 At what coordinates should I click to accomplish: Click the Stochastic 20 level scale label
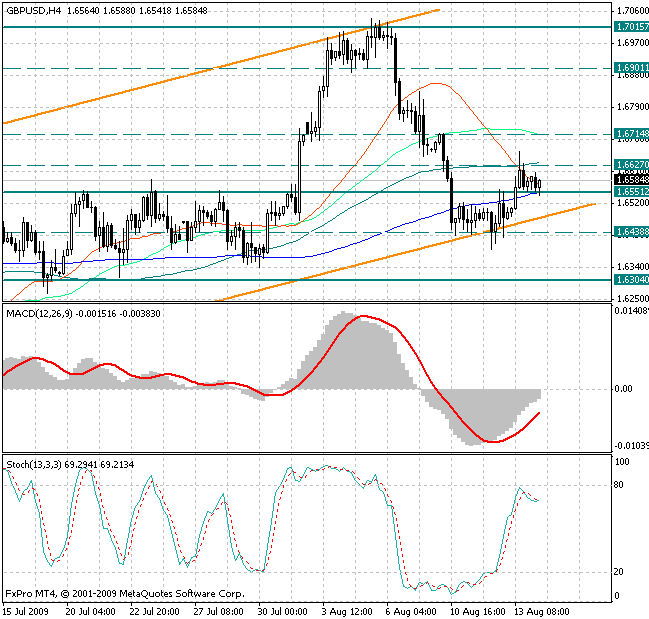pos(620,572)
